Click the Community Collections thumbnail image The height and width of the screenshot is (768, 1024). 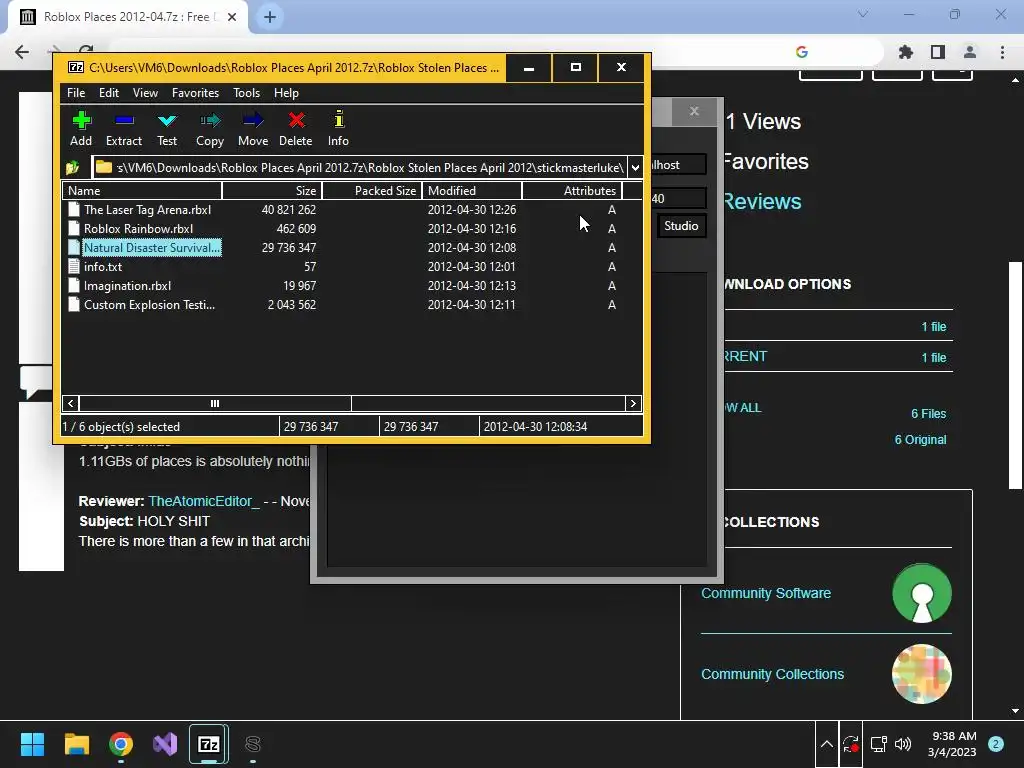pyautogui.click(x=921, y=674)
